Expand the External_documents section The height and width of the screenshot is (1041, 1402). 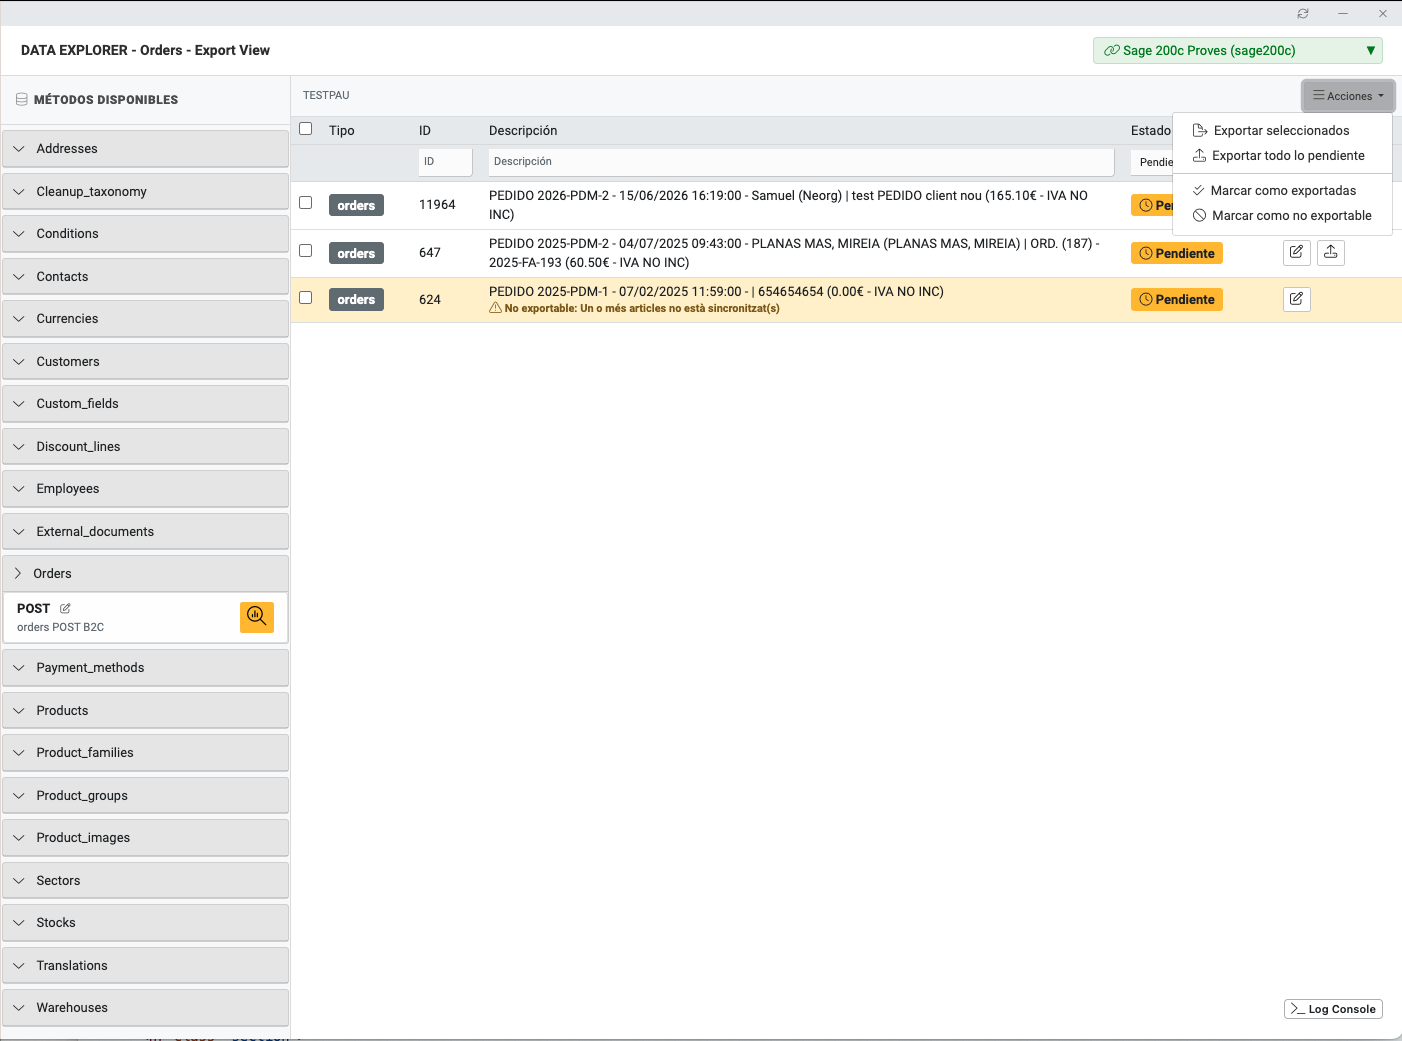(x=146, y=531)
